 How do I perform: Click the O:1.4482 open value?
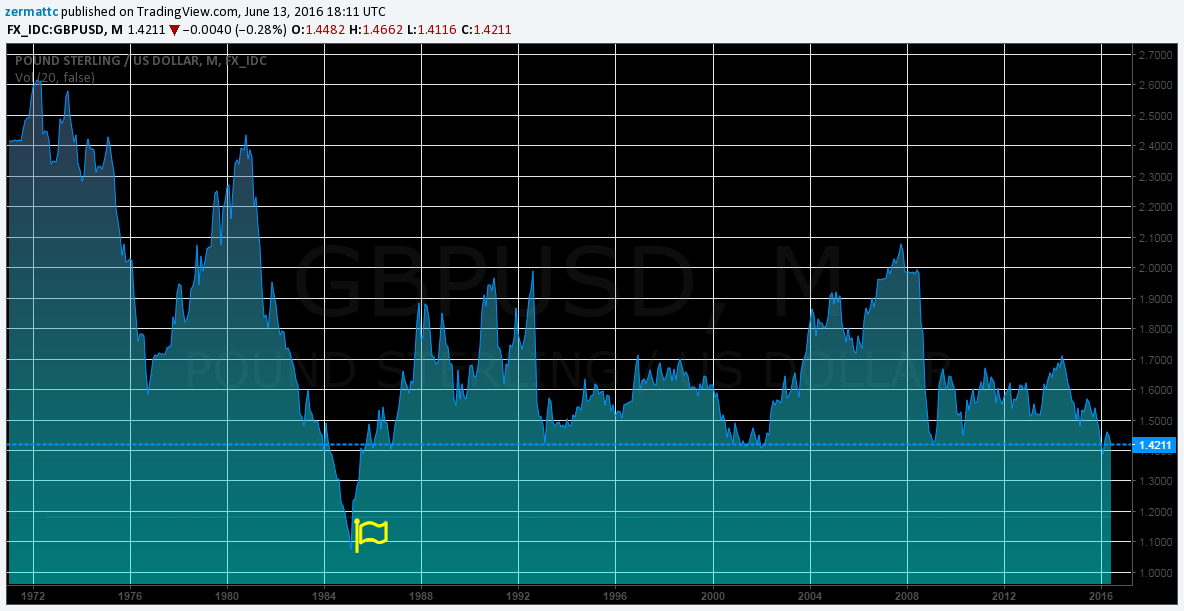pyautogui.click(x=318, y=31)
